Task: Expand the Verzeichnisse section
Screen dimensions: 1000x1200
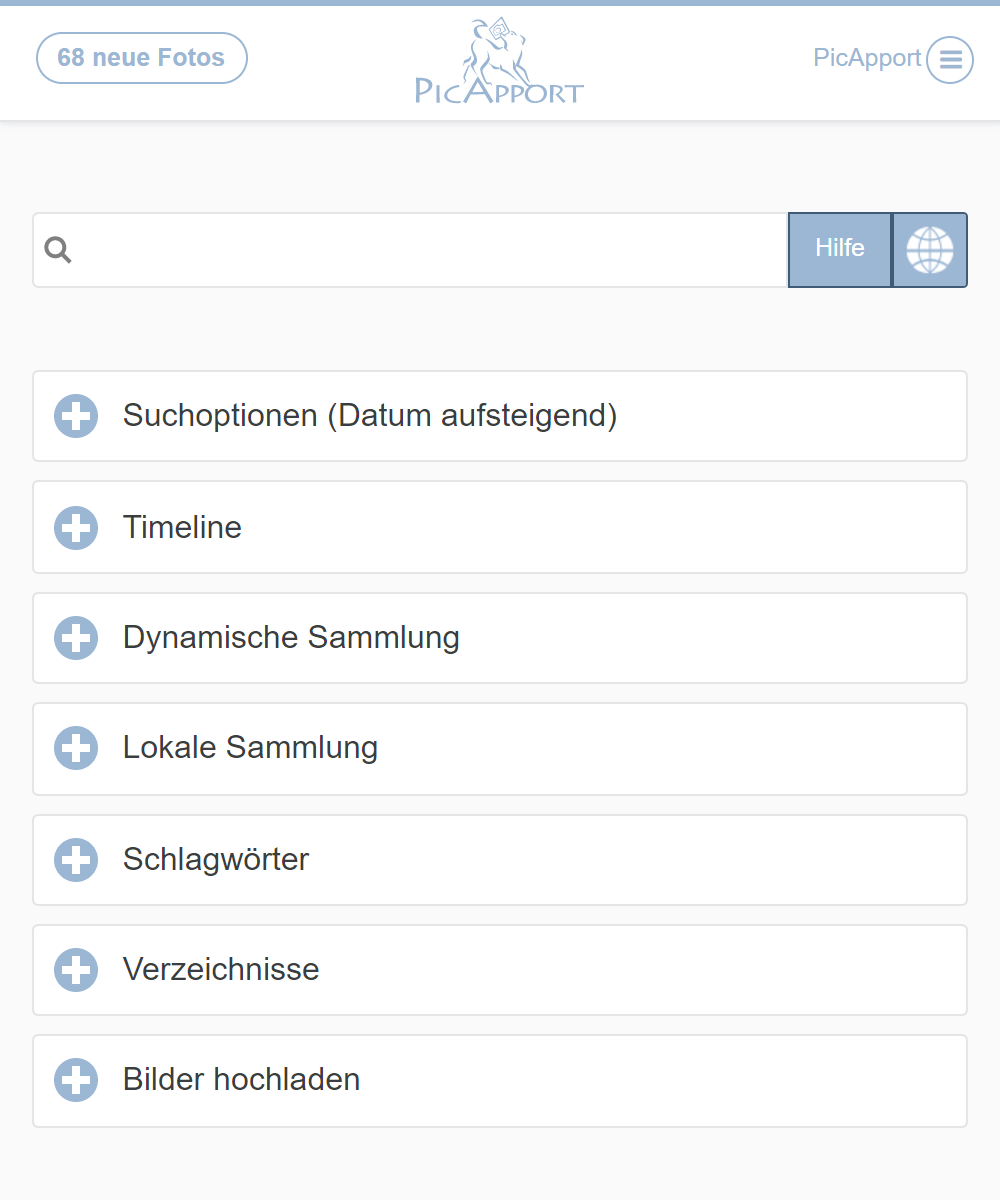Action: click(x=221, y=970)
